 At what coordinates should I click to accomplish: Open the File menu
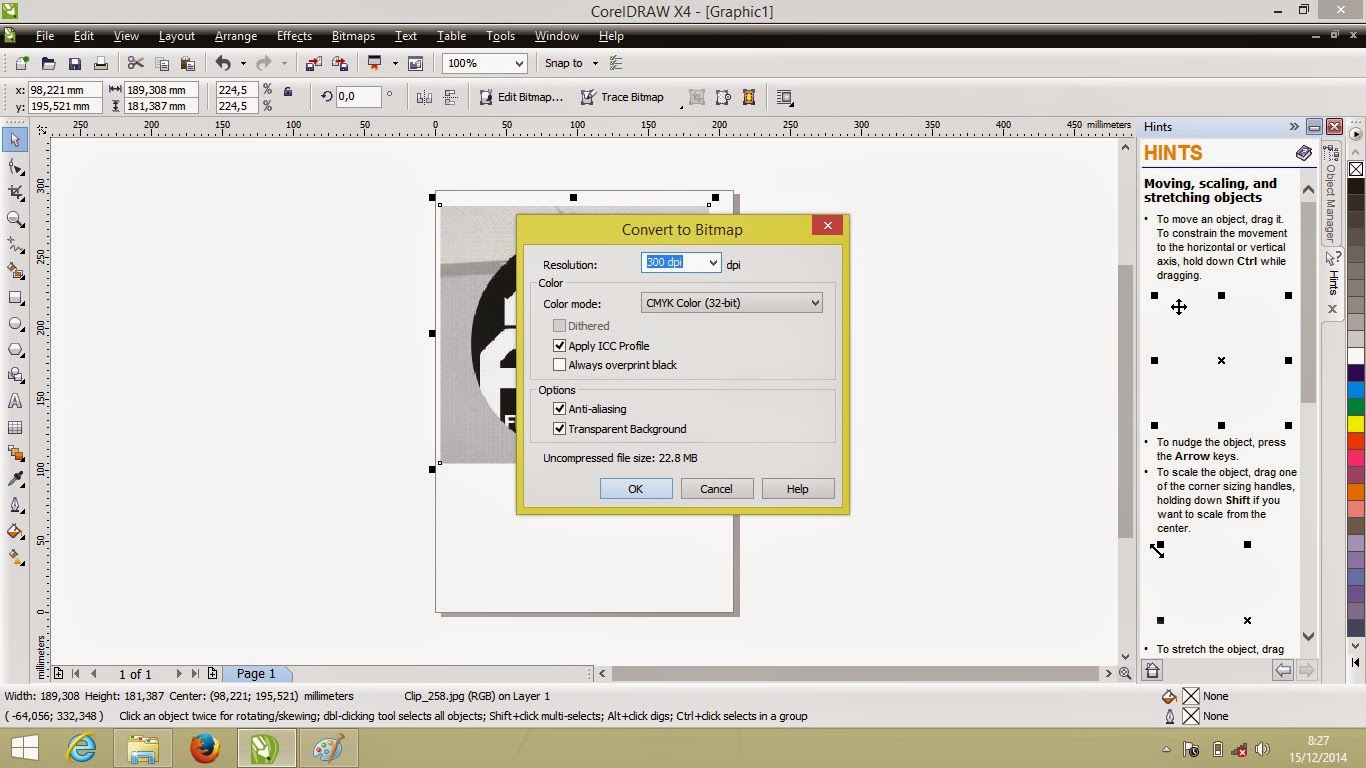click(x=45, y=36)
